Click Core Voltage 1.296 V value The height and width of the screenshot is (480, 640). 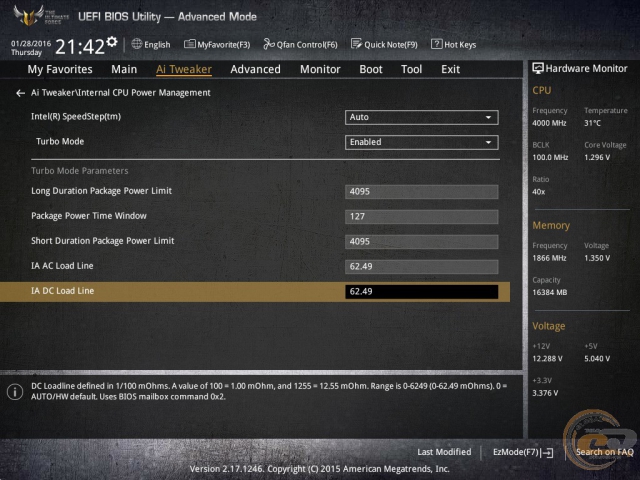(597, 157)
